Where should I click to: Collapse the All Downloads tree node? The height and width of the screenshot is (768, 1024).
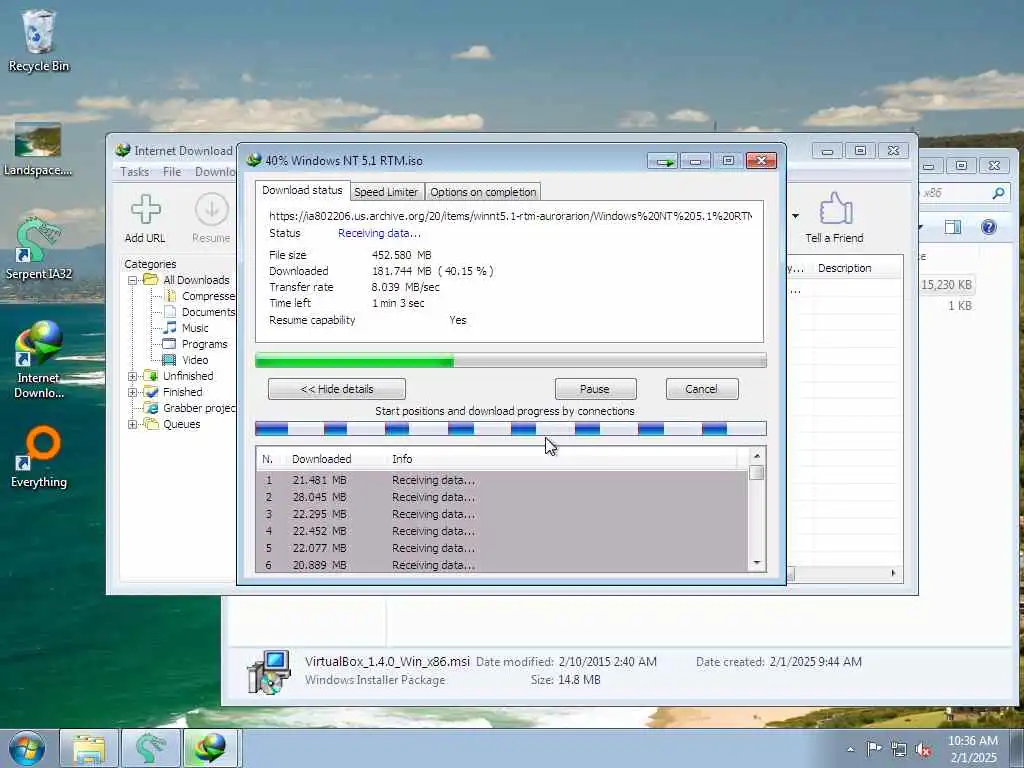(x=133, y=280)
